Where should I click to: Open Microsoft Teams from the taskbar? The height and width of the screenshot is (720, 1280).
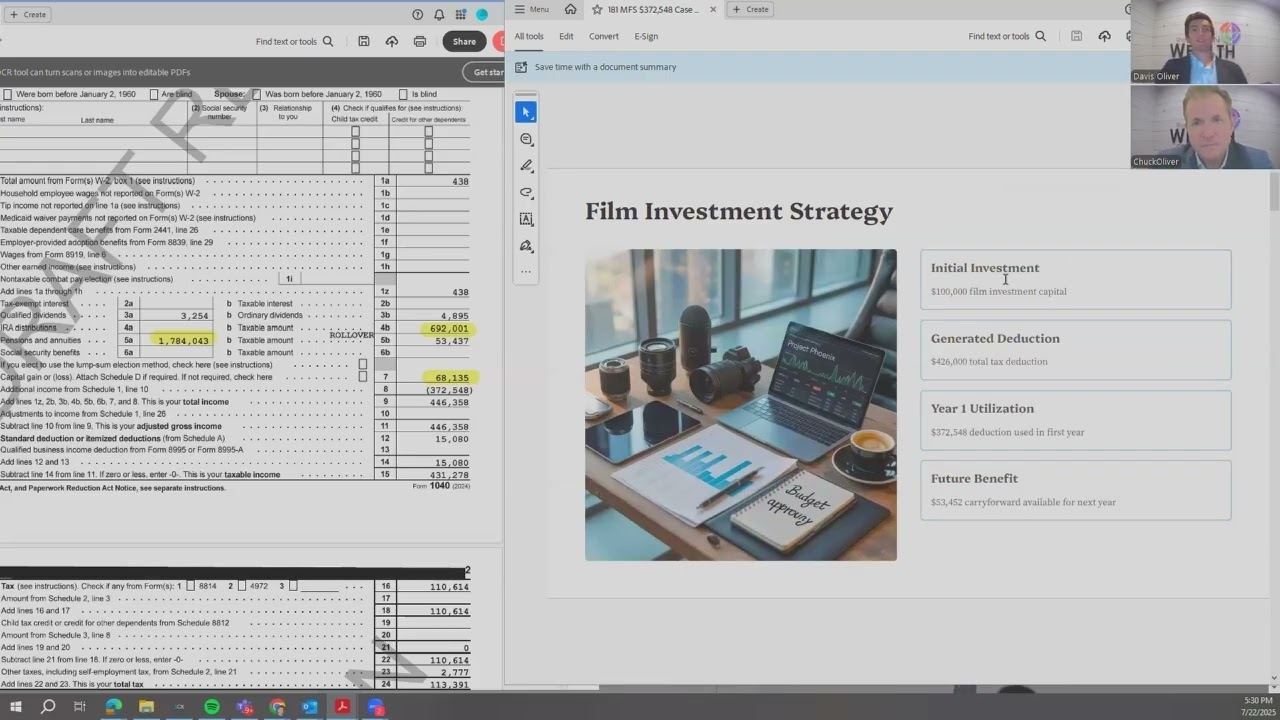(x=245, y=707)
